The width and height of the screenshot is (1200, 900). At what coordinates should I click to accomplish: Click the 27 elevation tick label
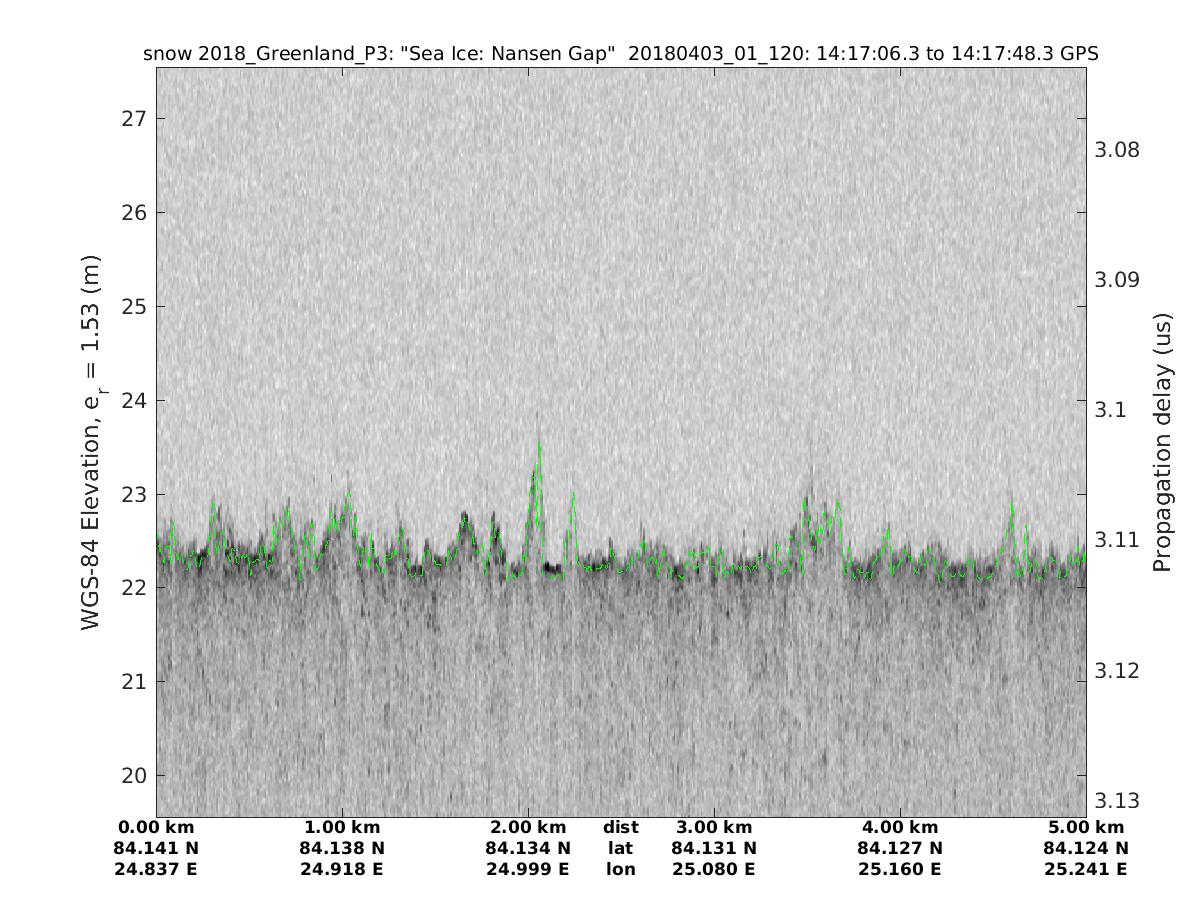[134, 119]
